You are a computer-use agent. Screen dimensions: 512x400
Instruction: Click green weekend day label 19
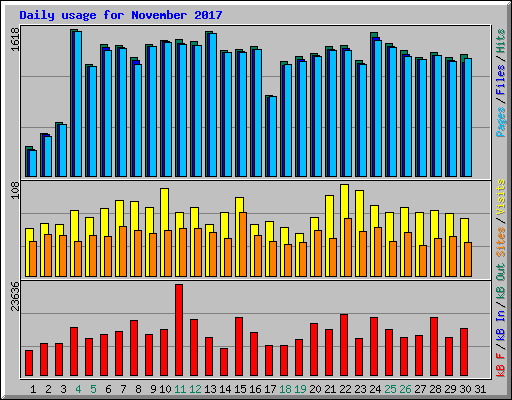300,389
